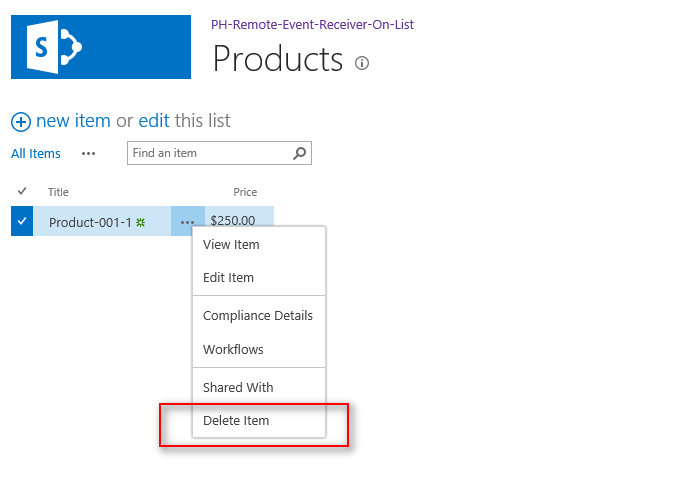Toggle the Product-001-1 row checkbox
The height and width of the screenshot is (492, 688).
[22, 221]
